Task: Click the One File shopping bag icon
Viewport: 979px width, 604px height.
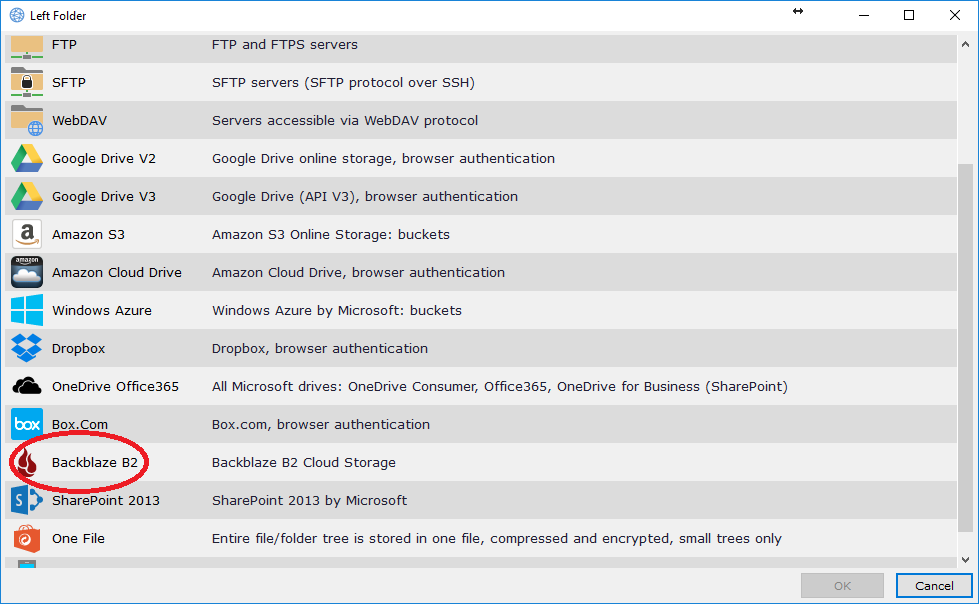Action: (27, 538)
